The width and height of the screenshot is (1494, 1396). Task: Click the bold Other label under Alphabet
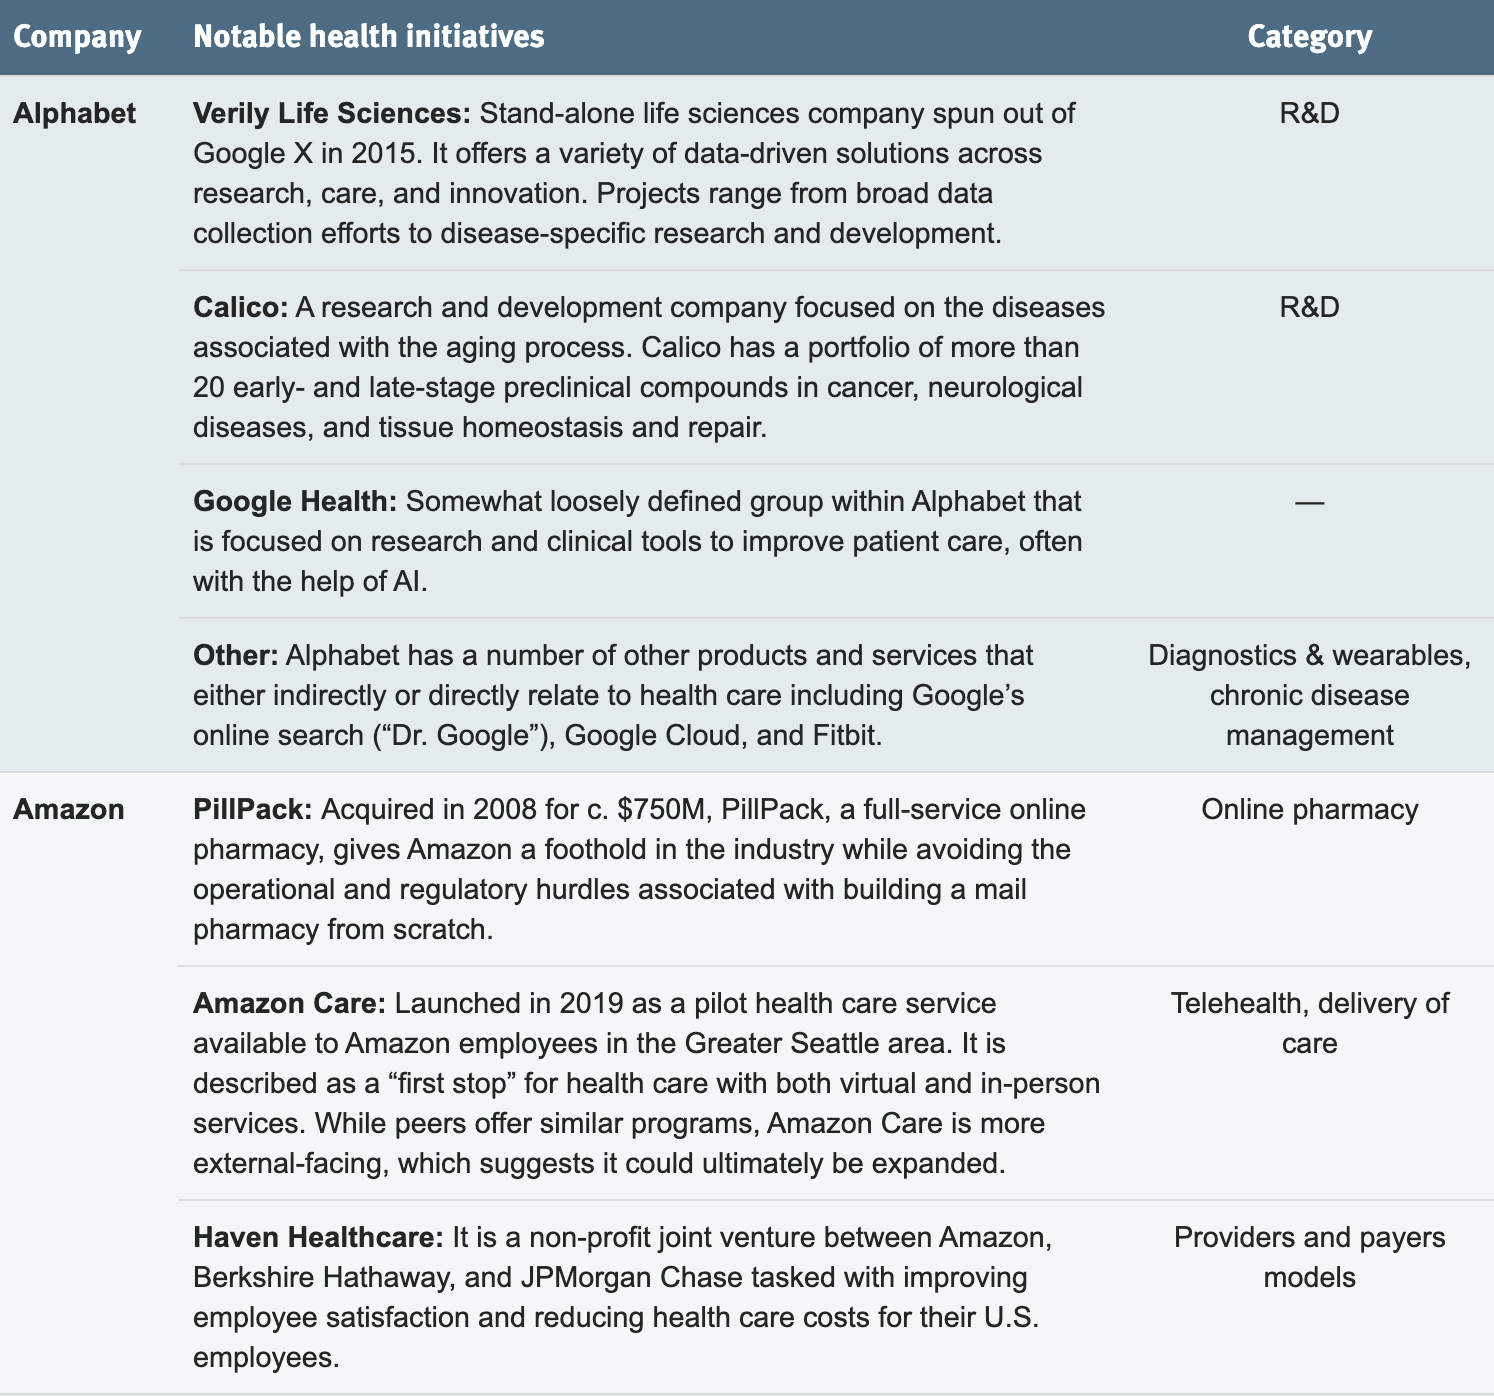pyautogui.click(x=235, y=655)
